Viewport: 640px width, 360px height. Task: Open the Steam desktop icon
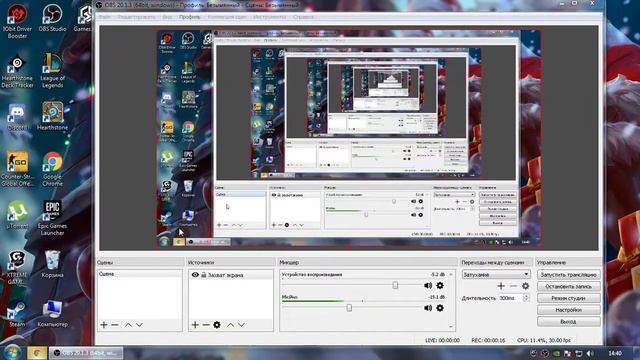tap(17, 314)
